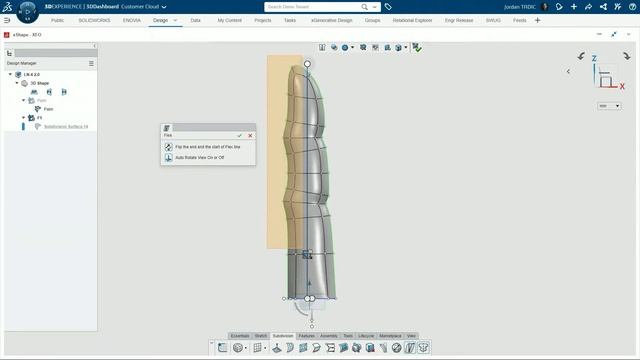This screenshot has width=640, height=360.
Task: Collapse the Design Manager side panel
Action: [94, 46]
